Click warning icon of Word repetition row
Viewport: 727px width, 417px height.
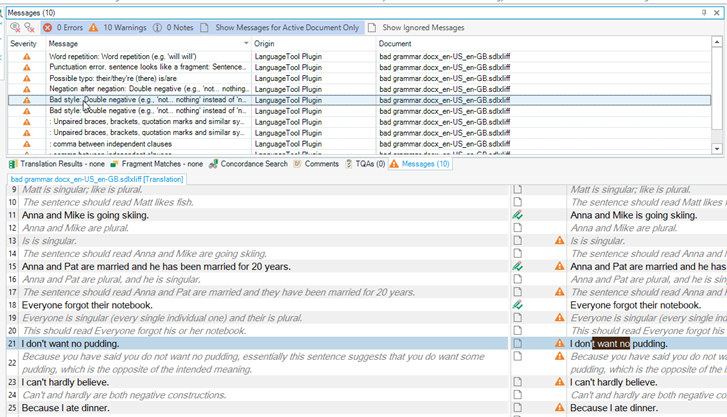[x=26, y=57]
